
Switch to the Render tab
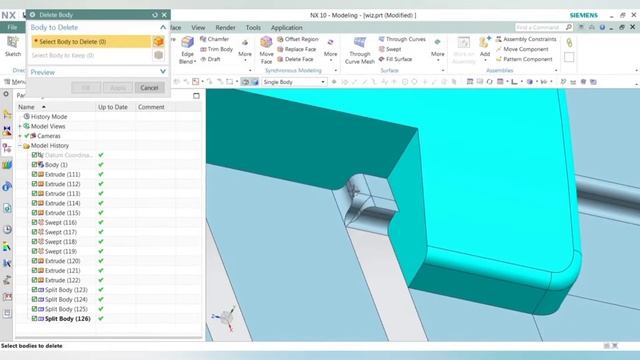point(225,28)
